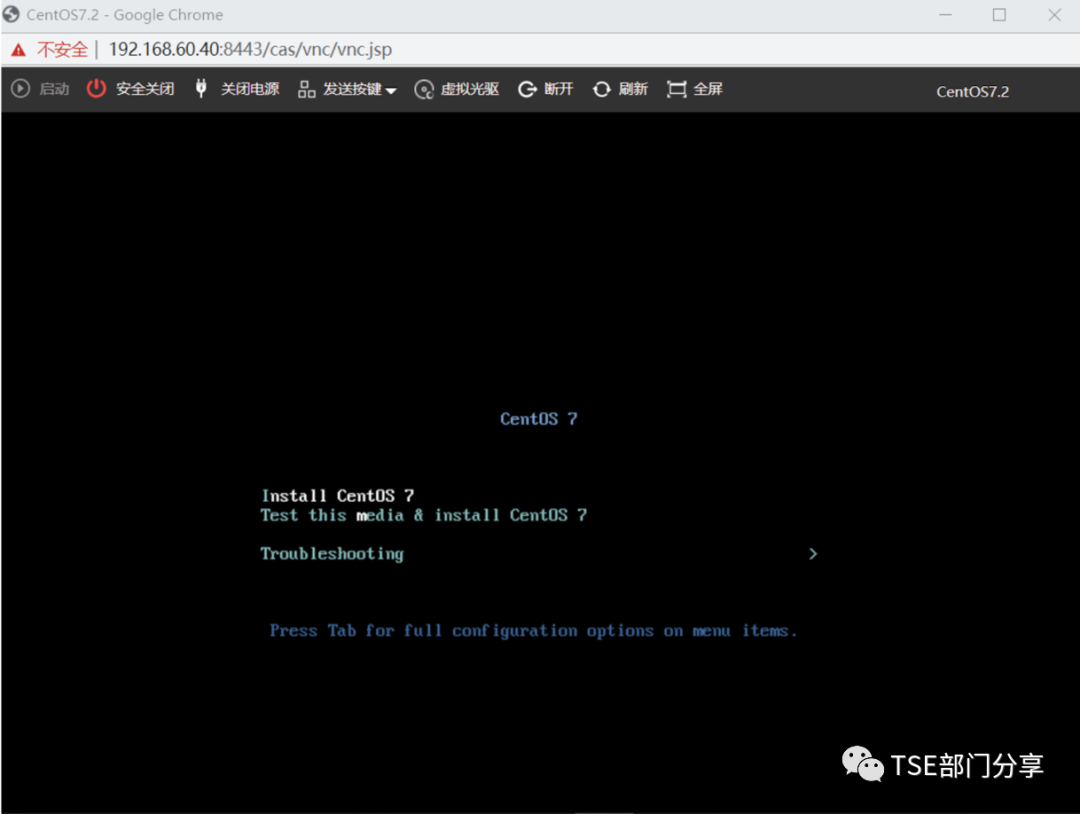Click the 不安全 security warning text
1080x814 pixels.
[x=63, y=50]
